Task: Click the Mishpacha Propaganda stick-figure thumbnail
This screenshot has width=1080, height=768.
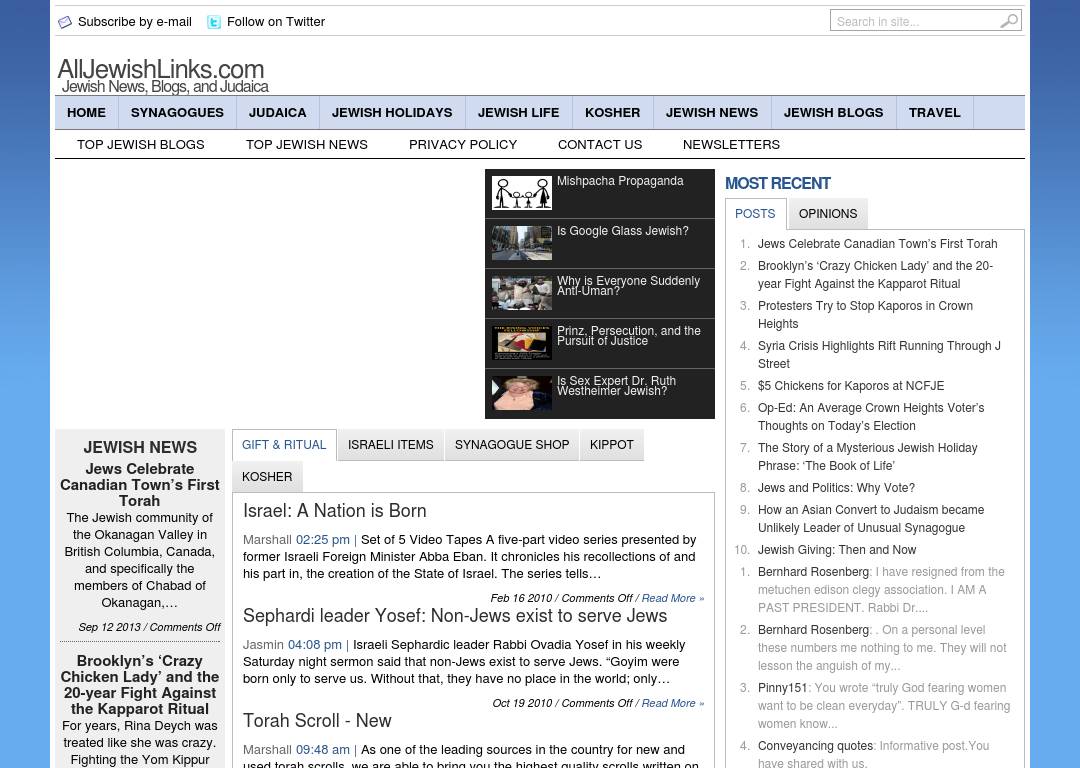Action: pos(521,193)
